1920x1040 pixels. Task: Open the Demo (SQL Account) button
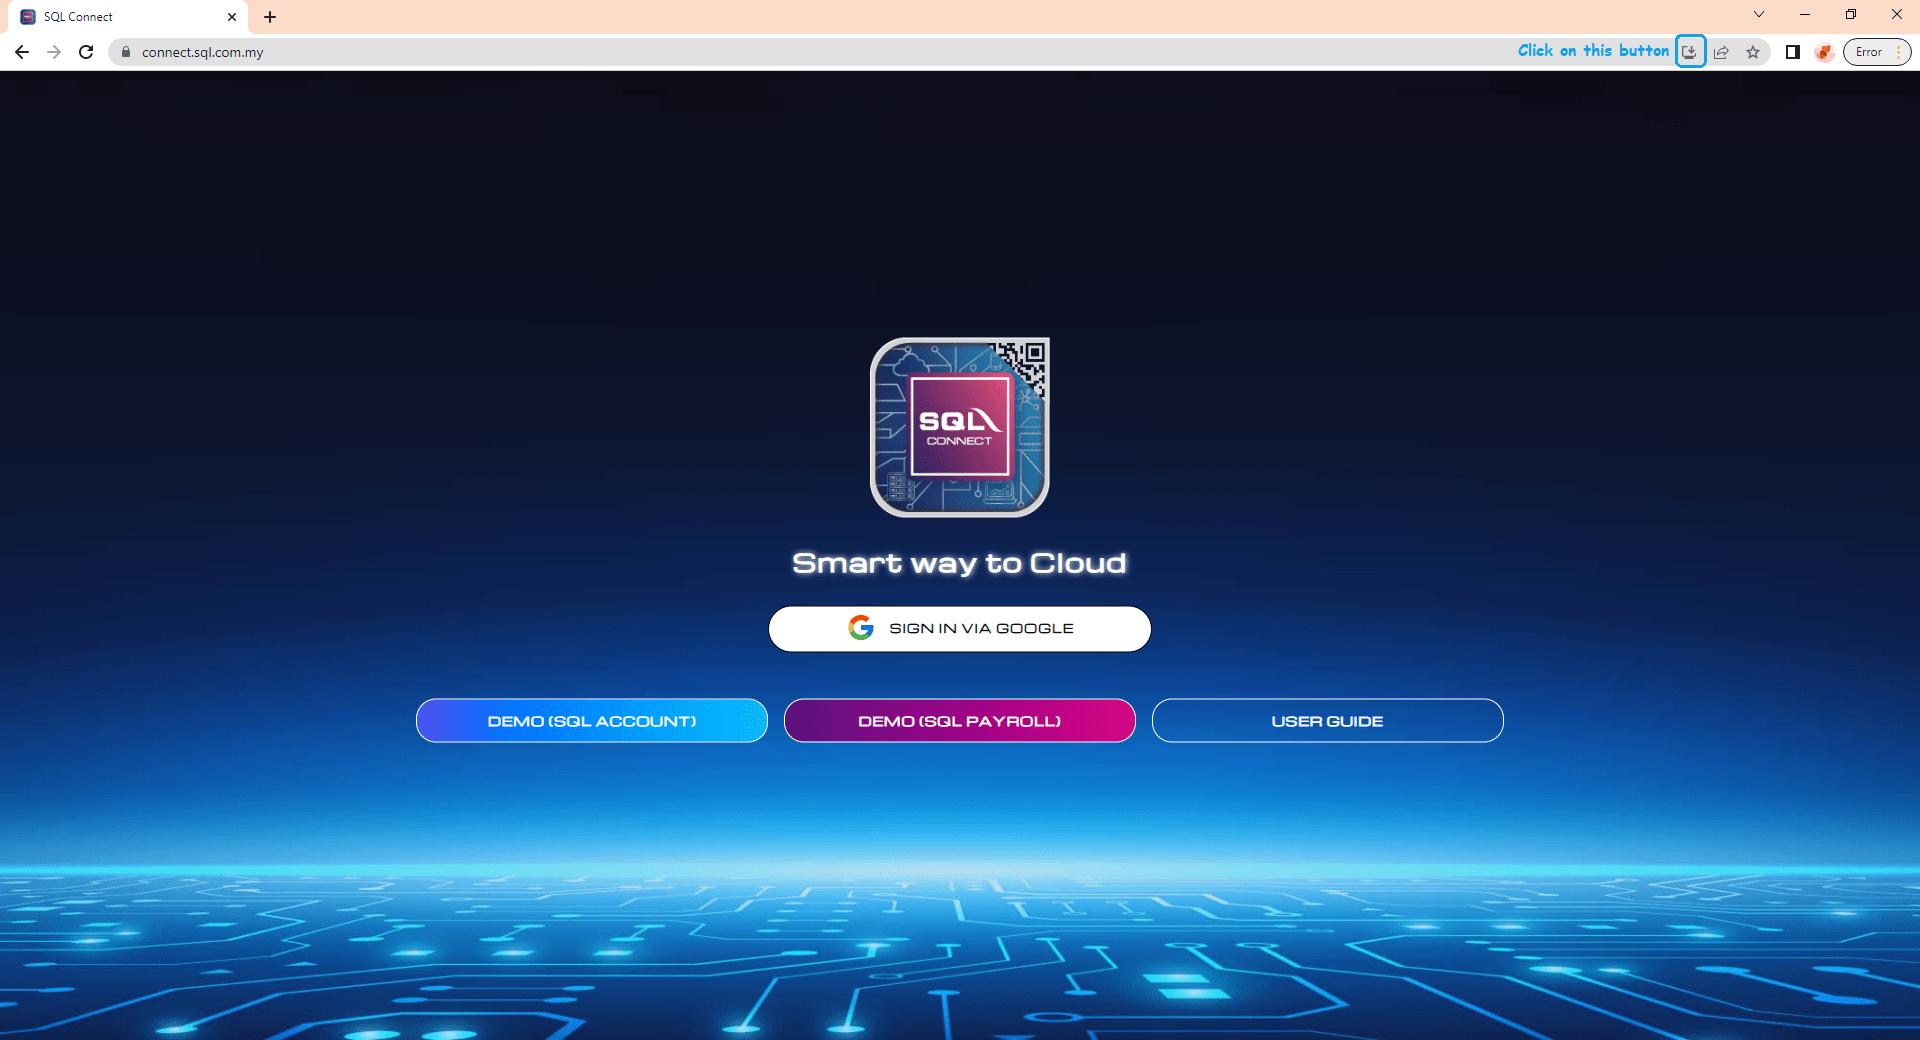(592, 721)
